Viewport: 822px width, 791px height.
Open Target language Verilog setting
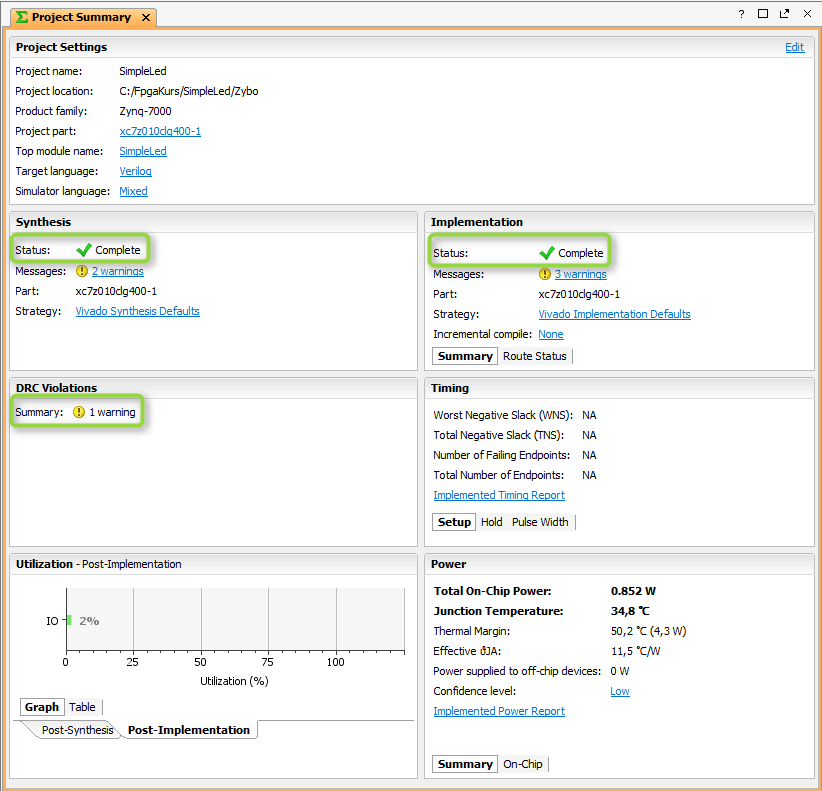(x=135, y=171)
